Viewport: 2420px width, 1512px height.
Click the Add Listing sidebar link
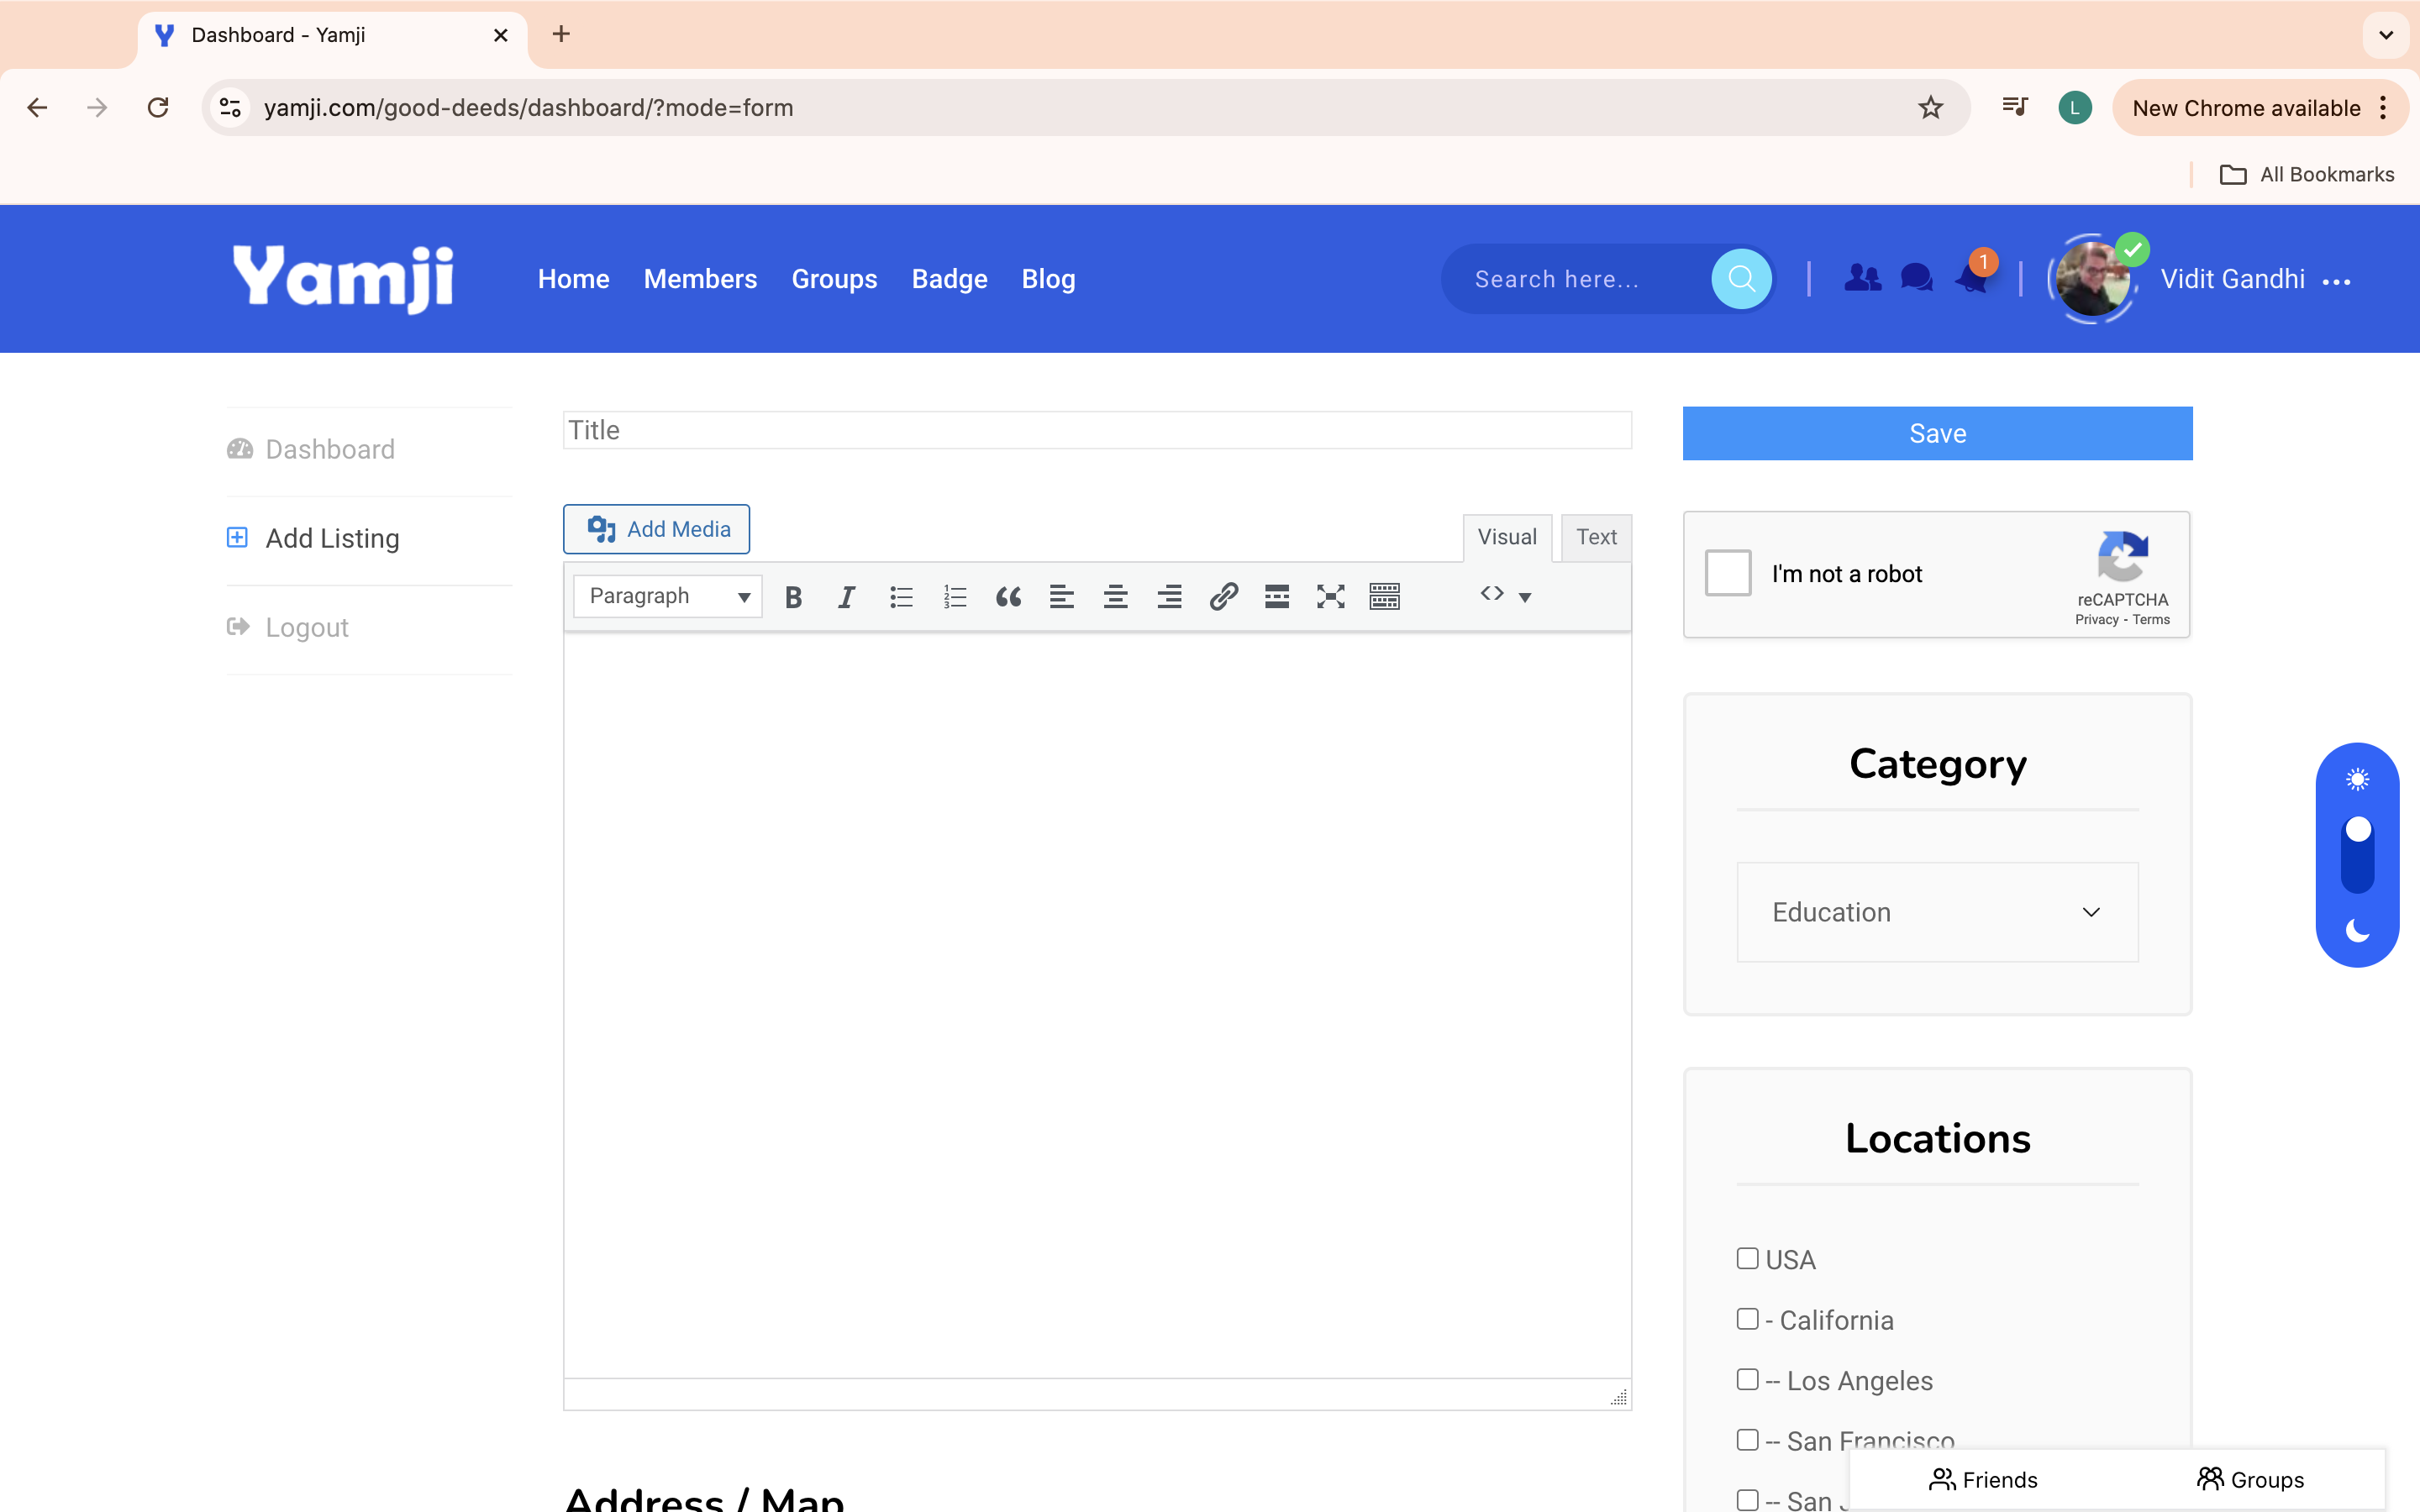pos(331,538)
